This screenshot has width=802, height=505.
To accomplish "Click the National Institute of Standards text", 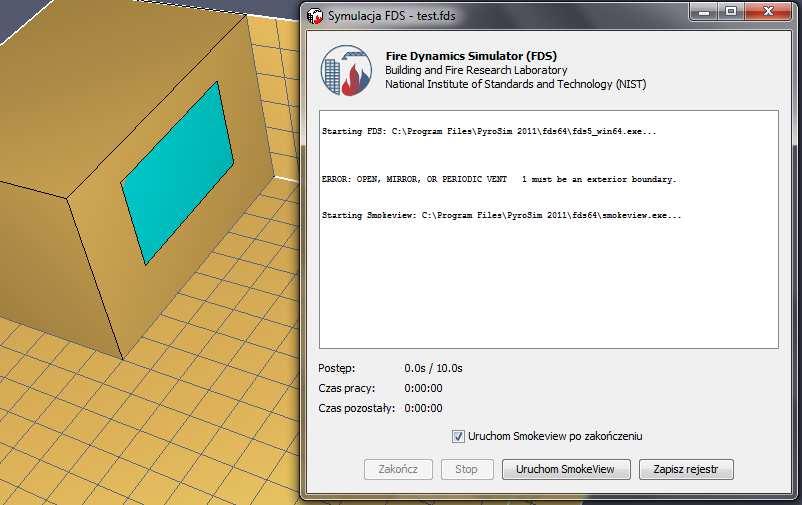I will click(516, 84).
